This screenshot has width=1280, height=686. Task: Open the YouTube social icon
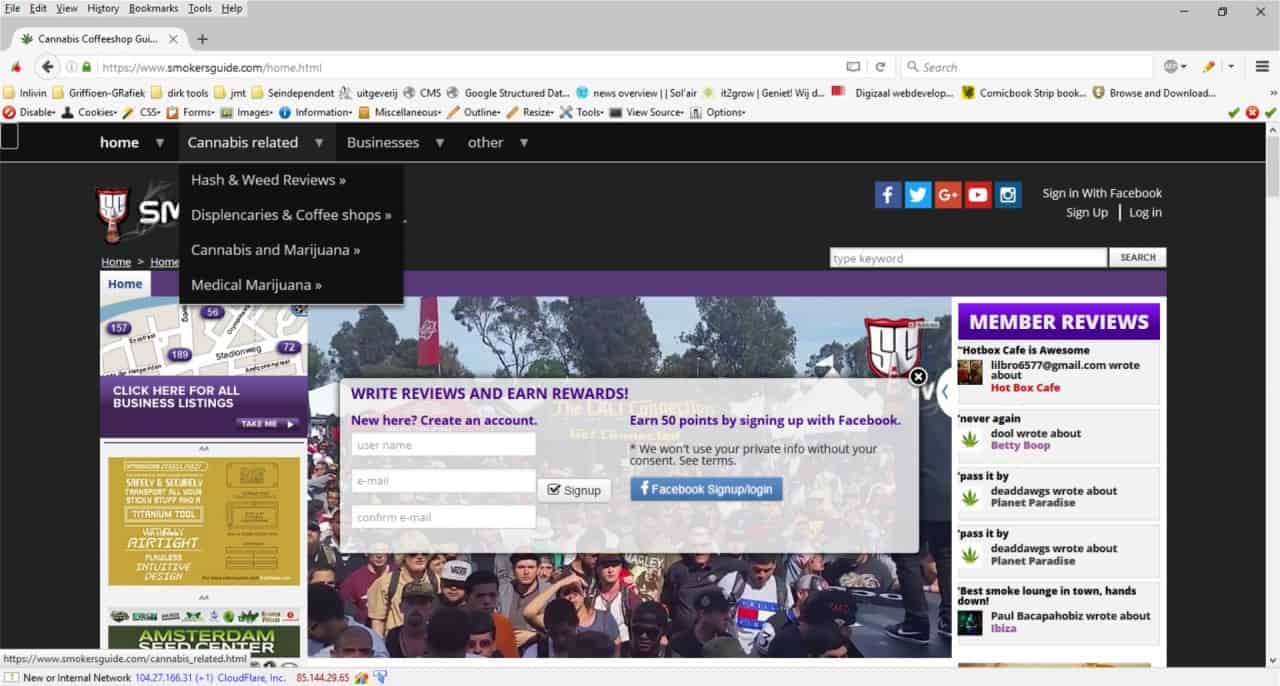tap(978, 195)
